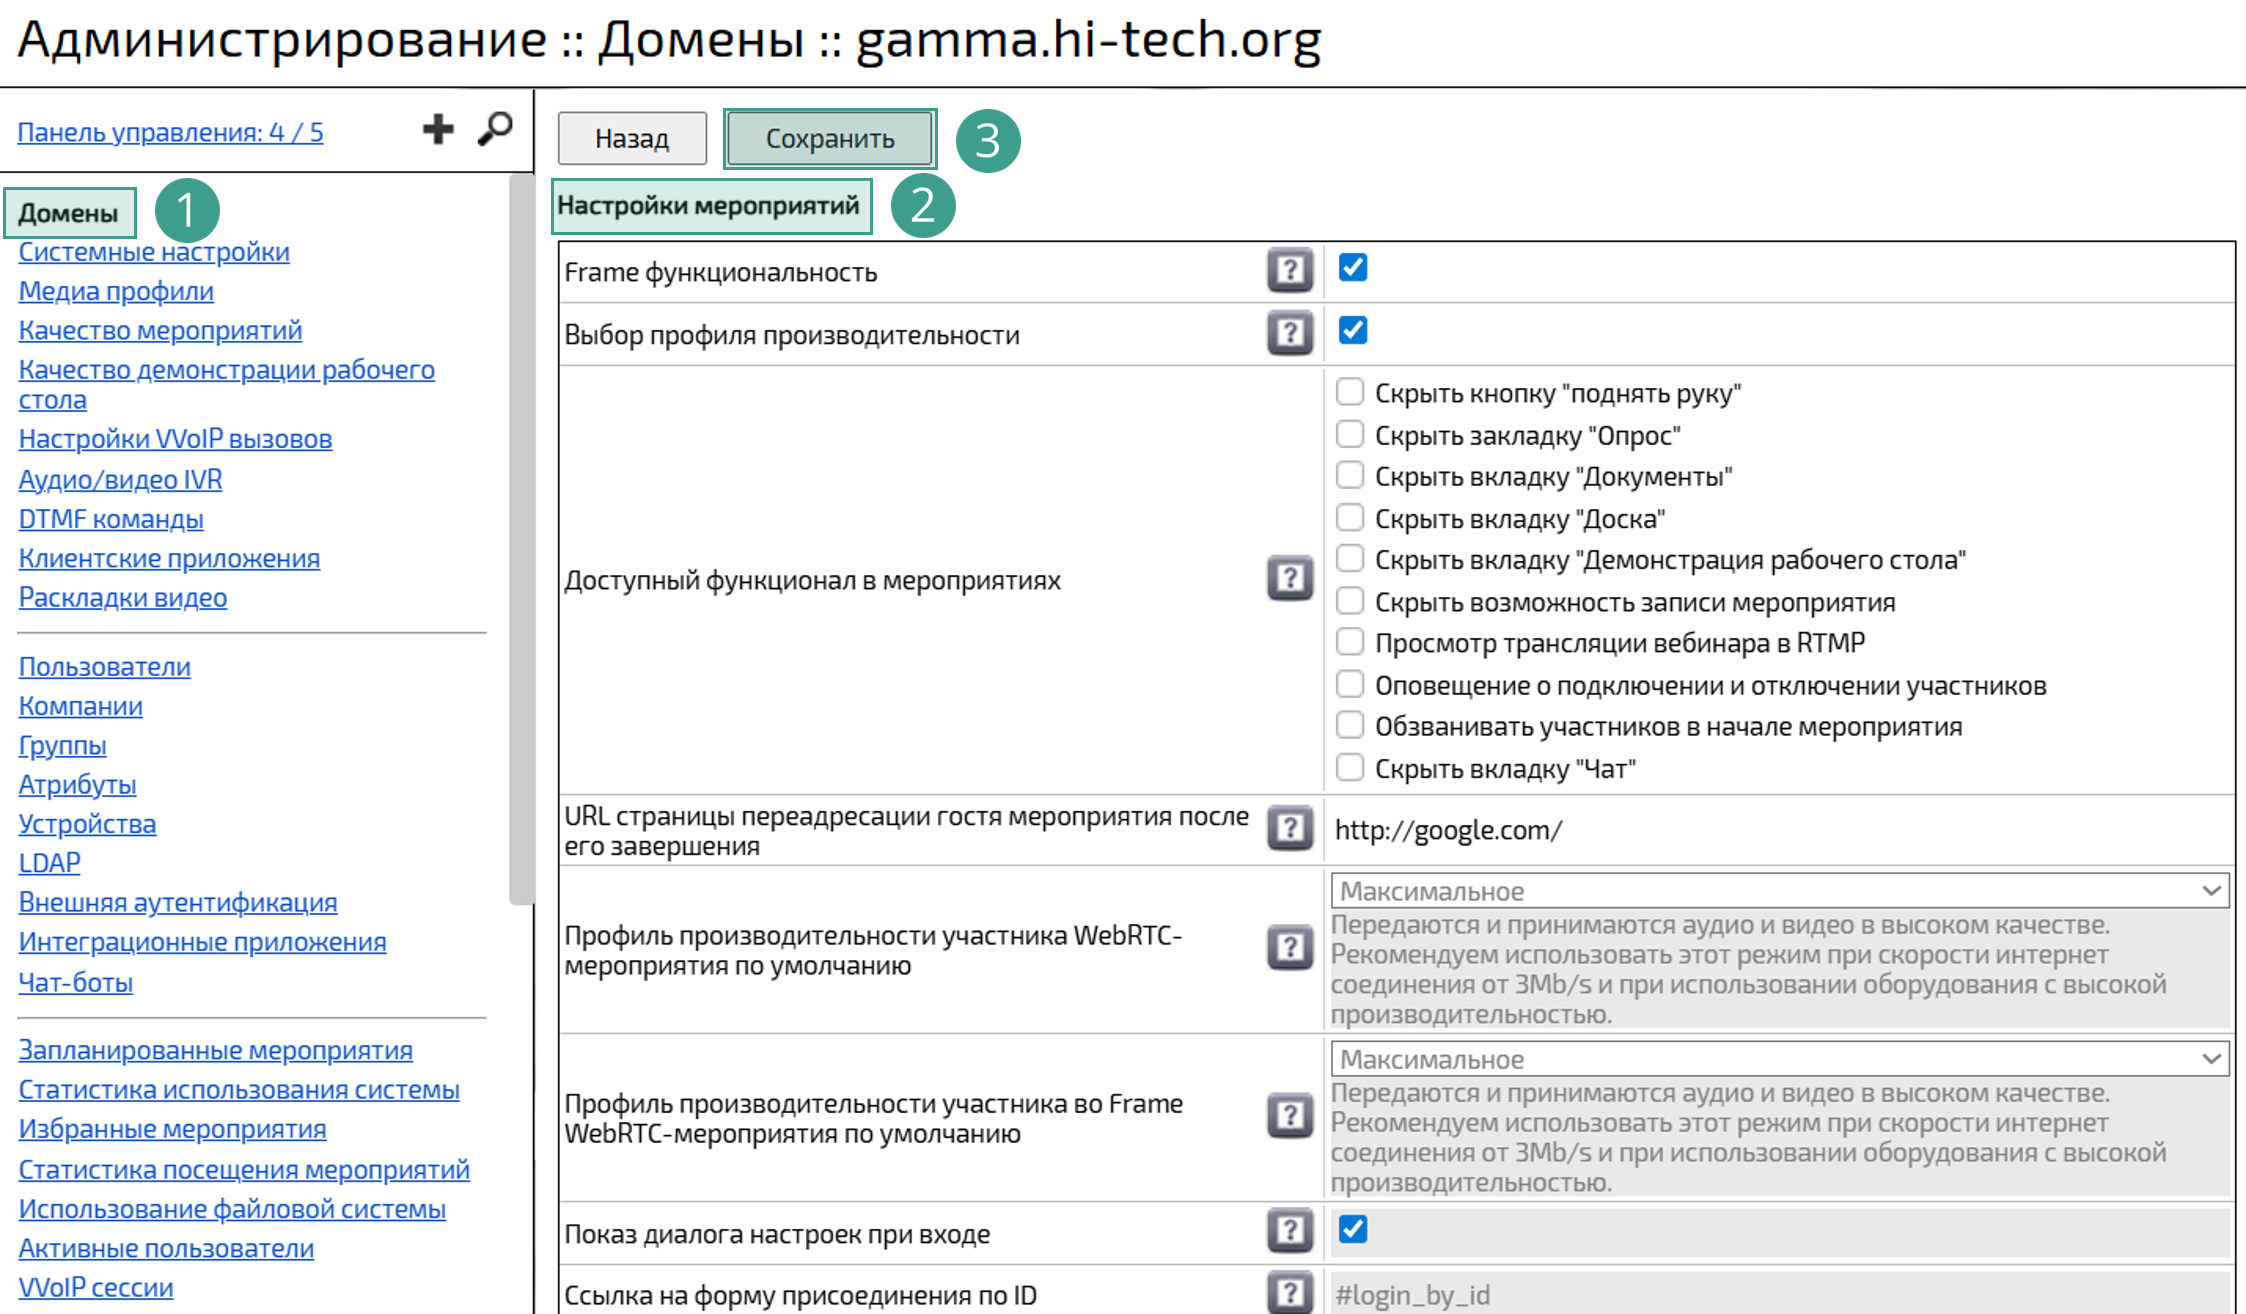Uncheck the Frame функциональность checkbox
The image size is (2246, 1314).
[1352, 268]
